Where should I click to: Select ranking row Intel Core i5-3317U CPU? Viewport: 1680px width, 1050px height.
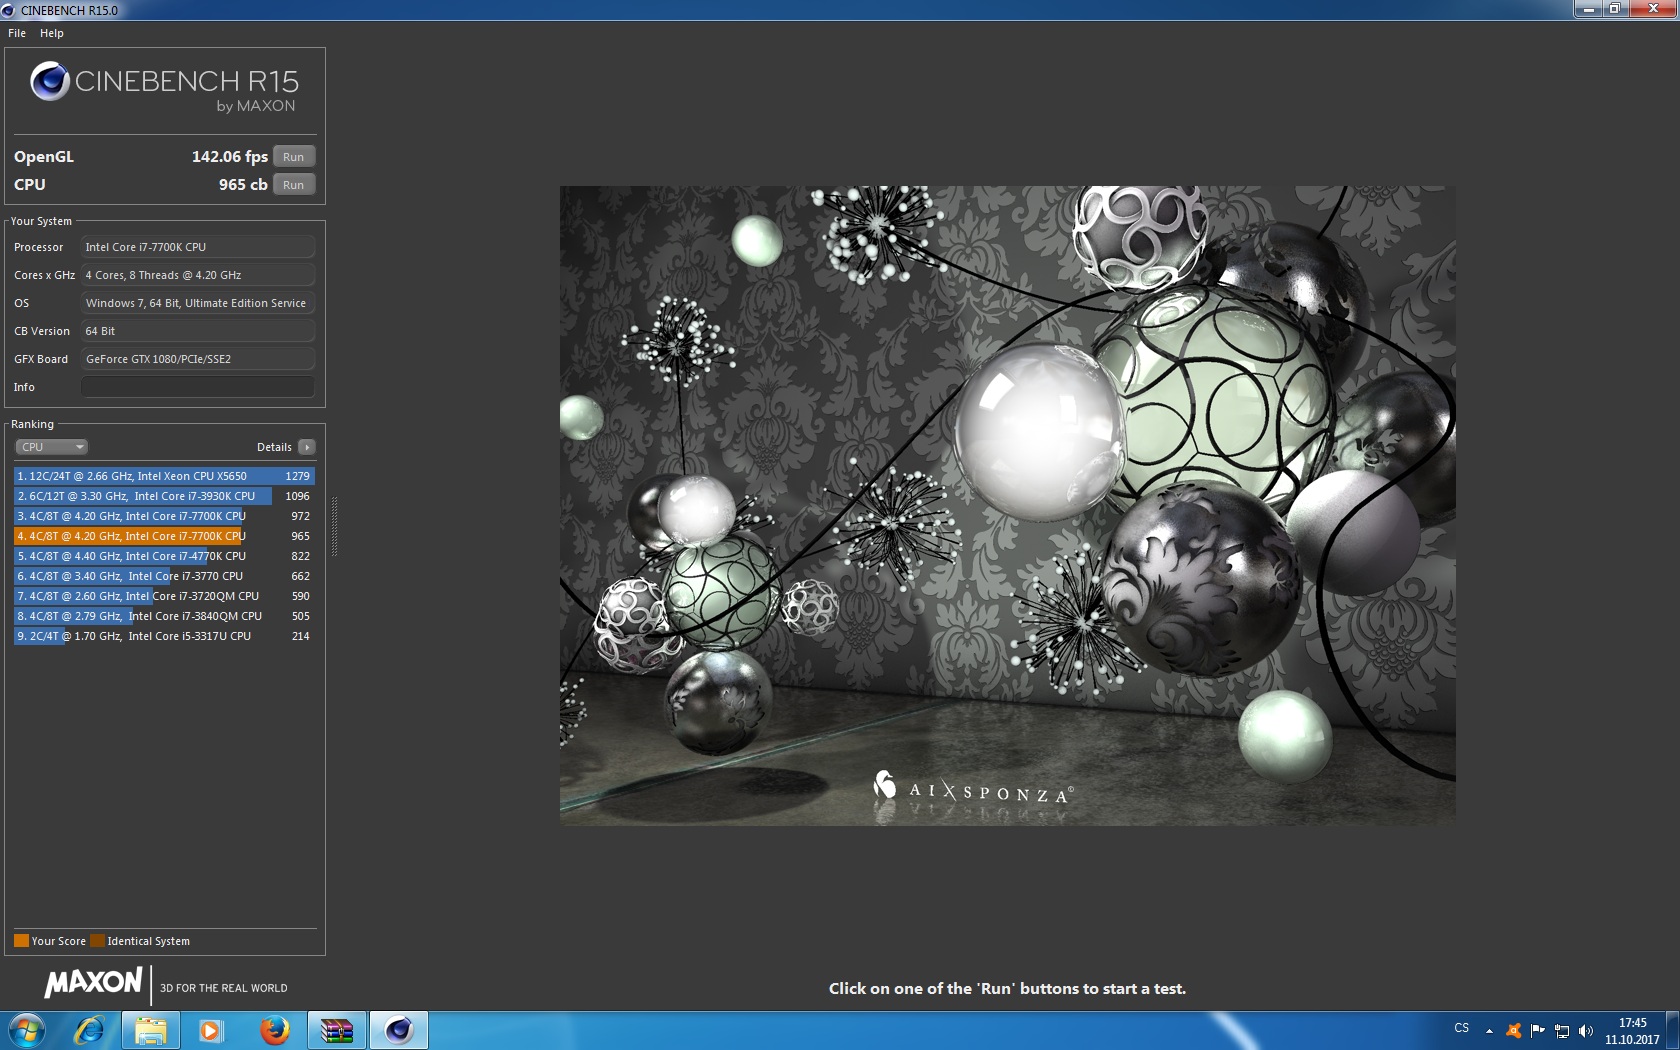coord(164,636)
